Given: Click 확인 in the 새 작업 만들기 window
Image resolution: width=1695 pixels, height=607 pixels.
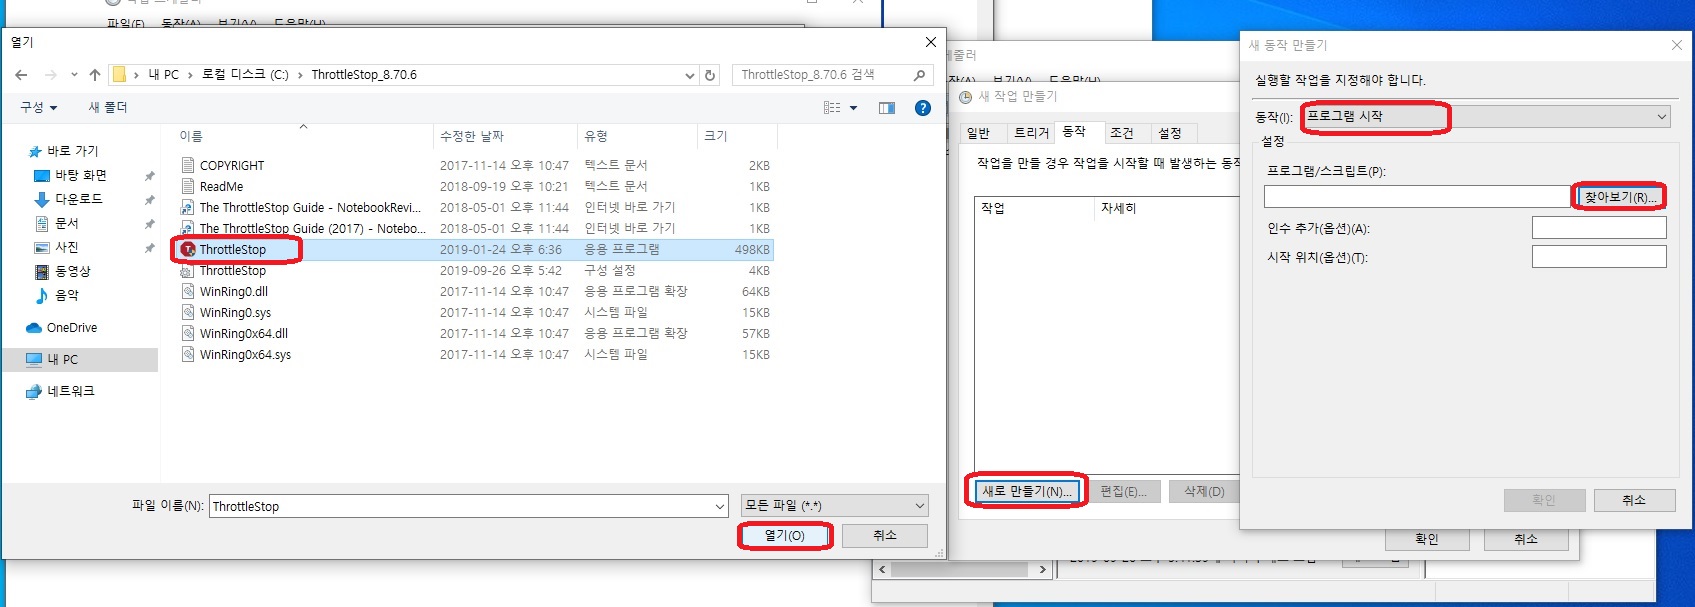Looking at the screenshot, I should 1427,539.
